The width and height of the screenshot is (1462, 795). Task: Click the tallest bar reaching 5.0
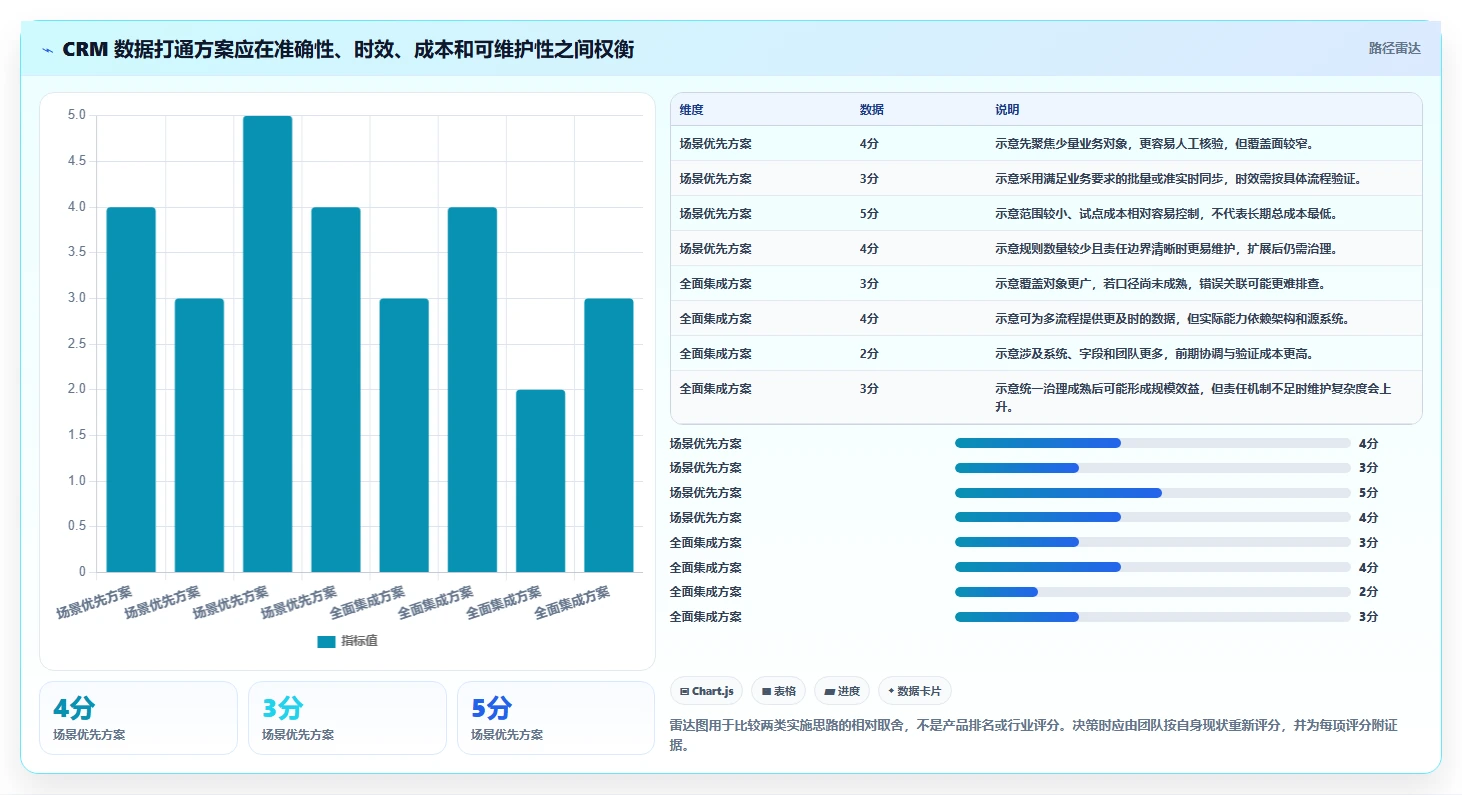point(267,344)
